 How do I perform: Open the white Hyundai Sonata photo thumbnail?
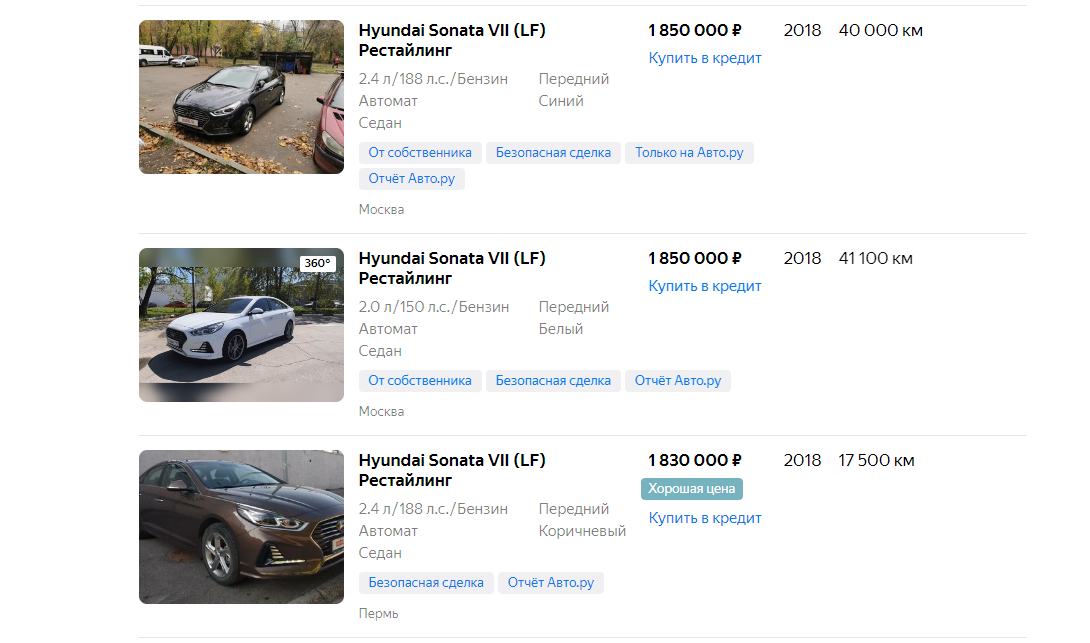coord(241,325)
